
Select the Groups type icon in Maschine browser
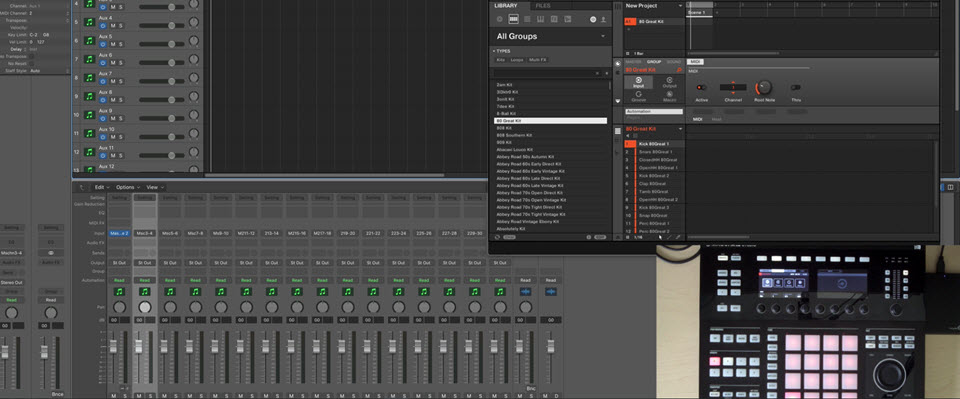[x=514, y=20]
